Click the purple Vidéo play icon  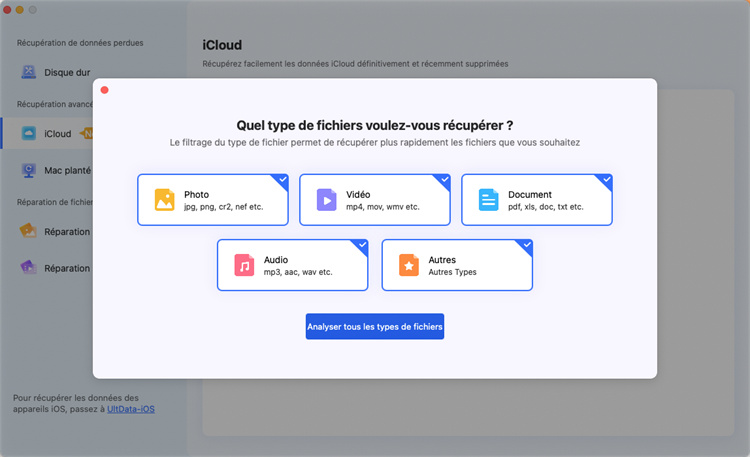pos(327,200)
